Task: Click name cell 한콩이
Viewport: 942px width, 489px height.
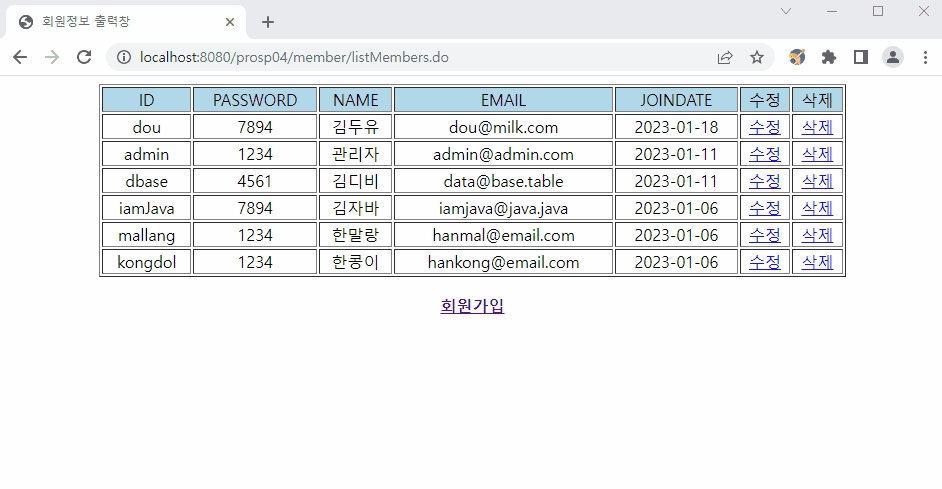Action: 356,262
